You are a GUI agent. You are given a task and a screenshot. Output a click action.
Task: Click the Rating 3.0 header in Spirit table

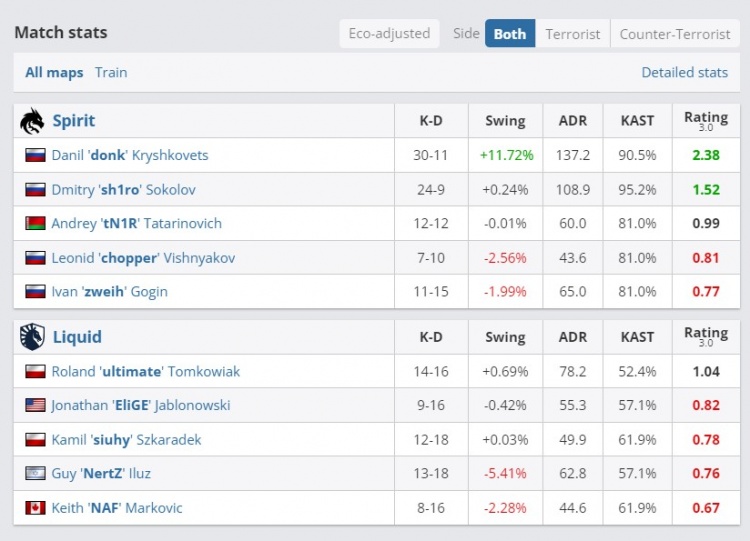[x=706, y=121]
